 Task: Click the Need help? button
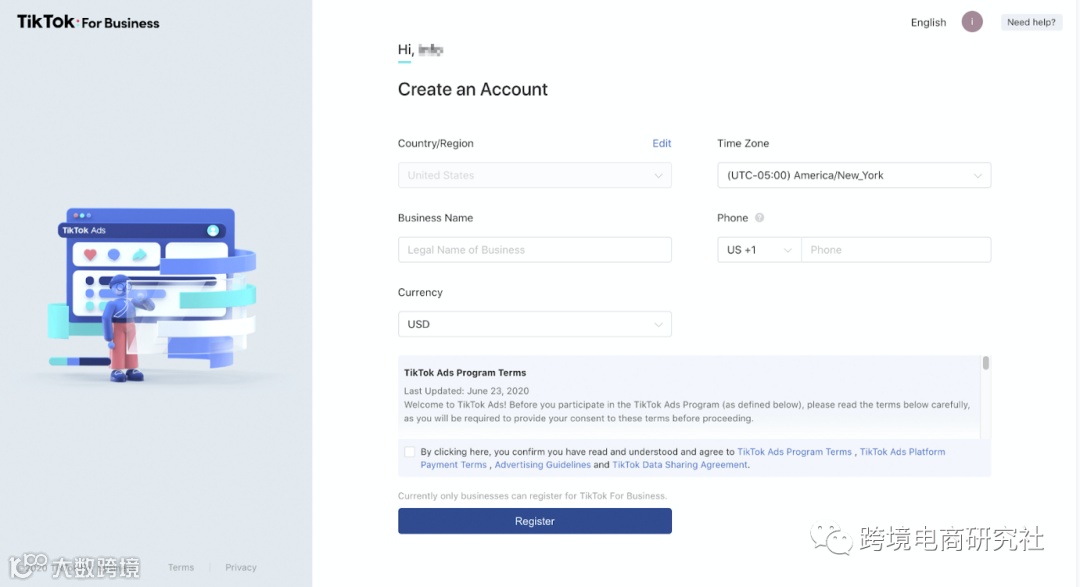click(1031, 22)
